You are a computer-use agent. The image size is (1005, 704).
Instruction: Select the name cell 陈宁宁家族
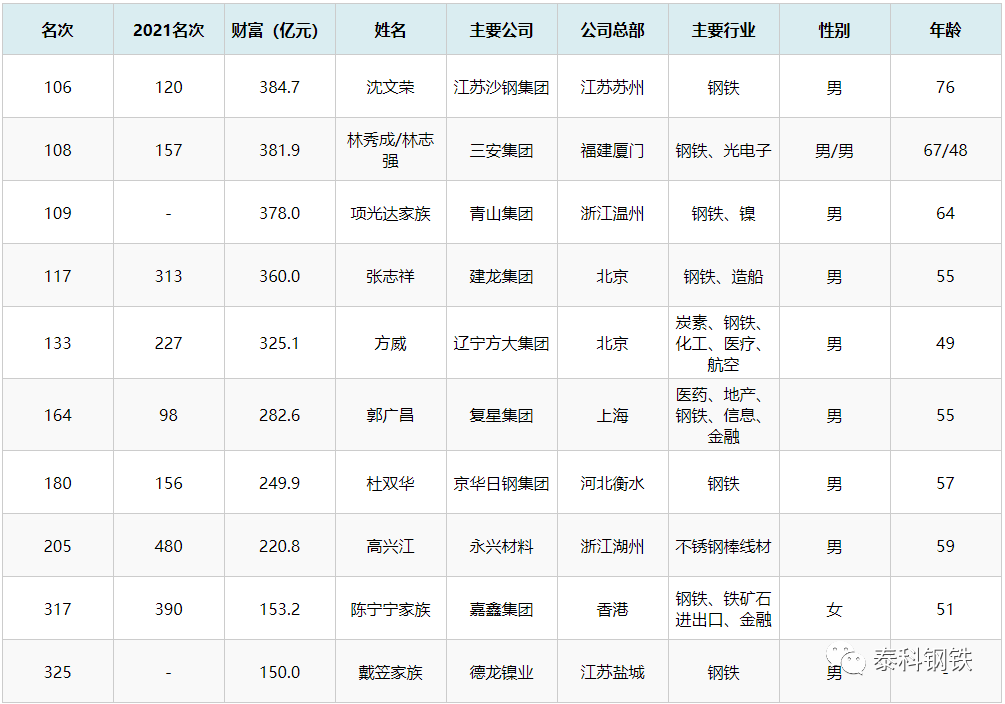(390, 609)
